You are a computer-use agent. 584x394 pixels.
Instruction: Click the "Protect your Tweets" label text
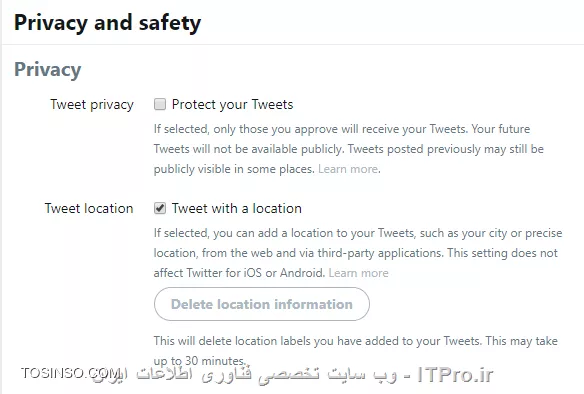click(232, 105)
